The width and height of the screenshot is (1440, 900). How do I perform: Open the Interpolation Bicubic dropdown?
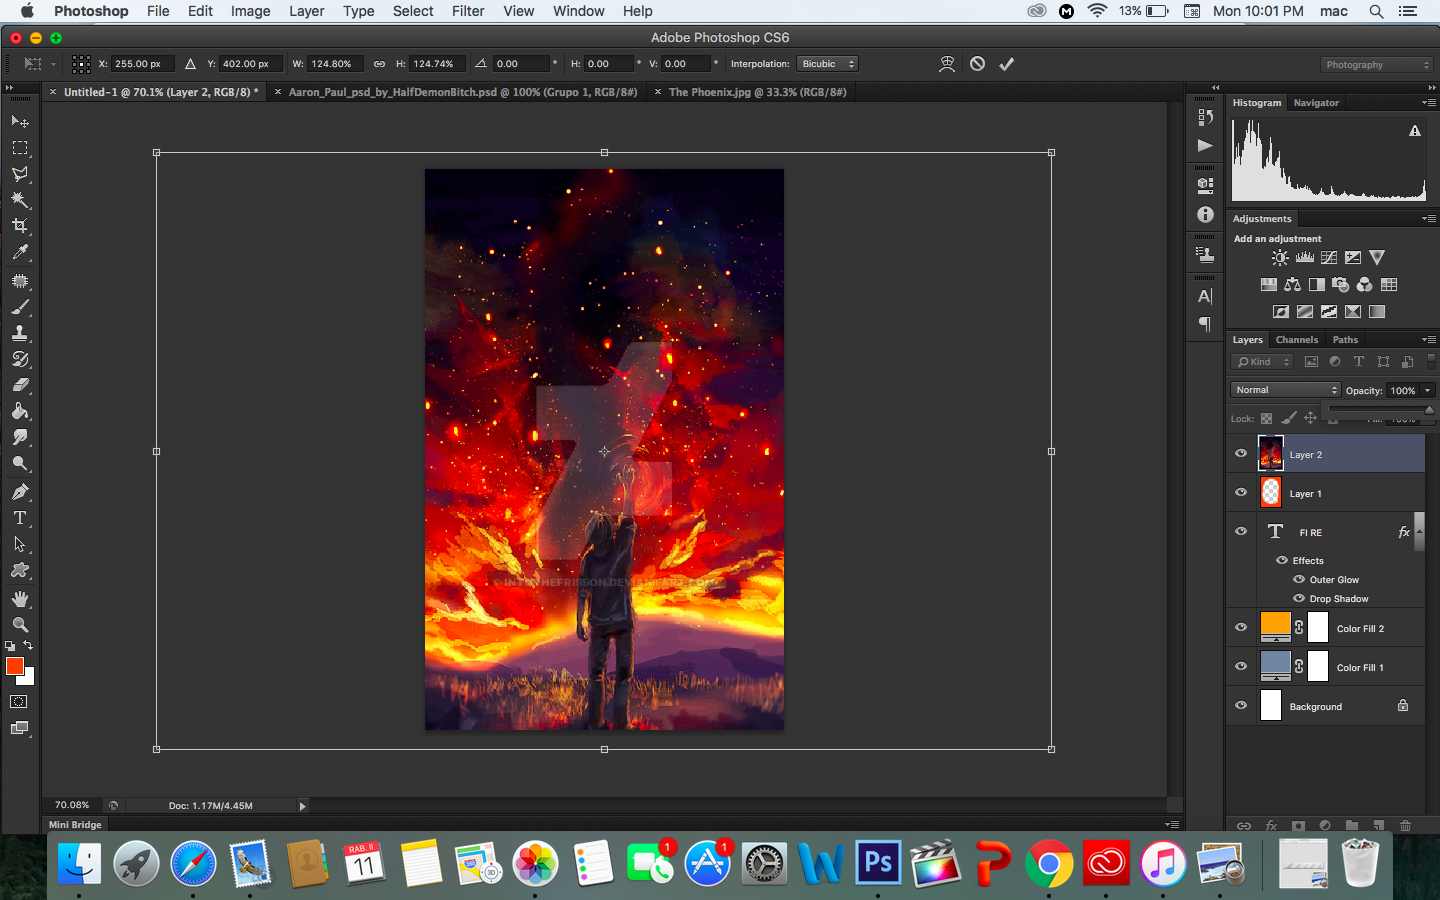828,64
